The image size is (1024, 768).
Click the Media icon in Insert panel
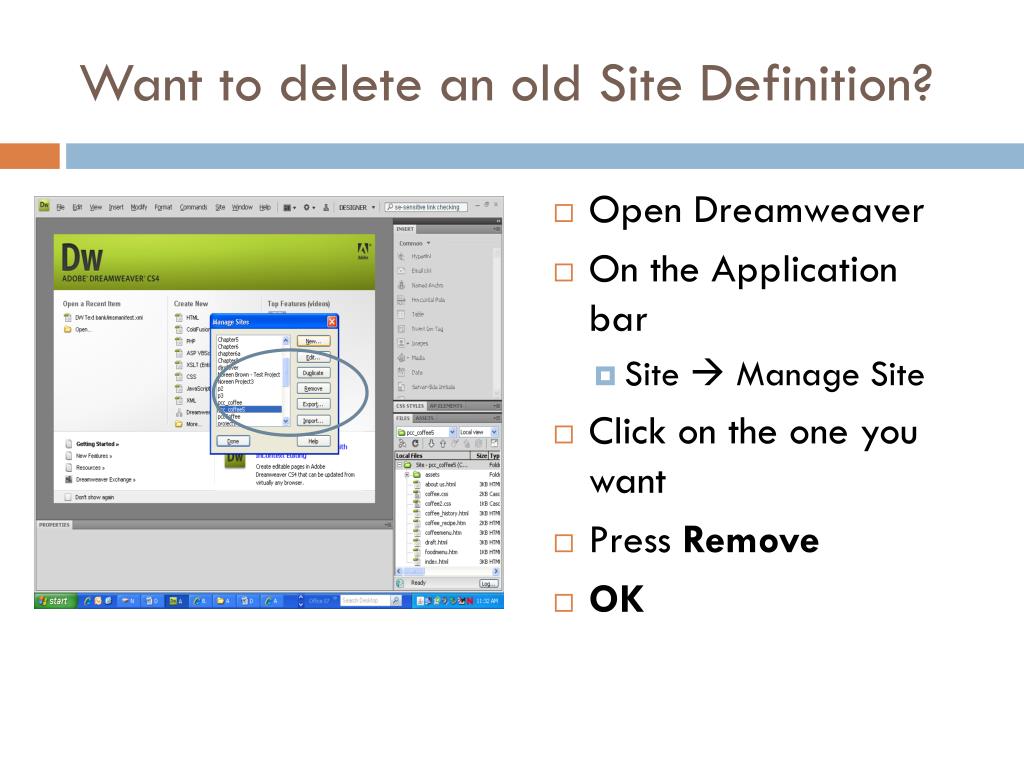402,357
